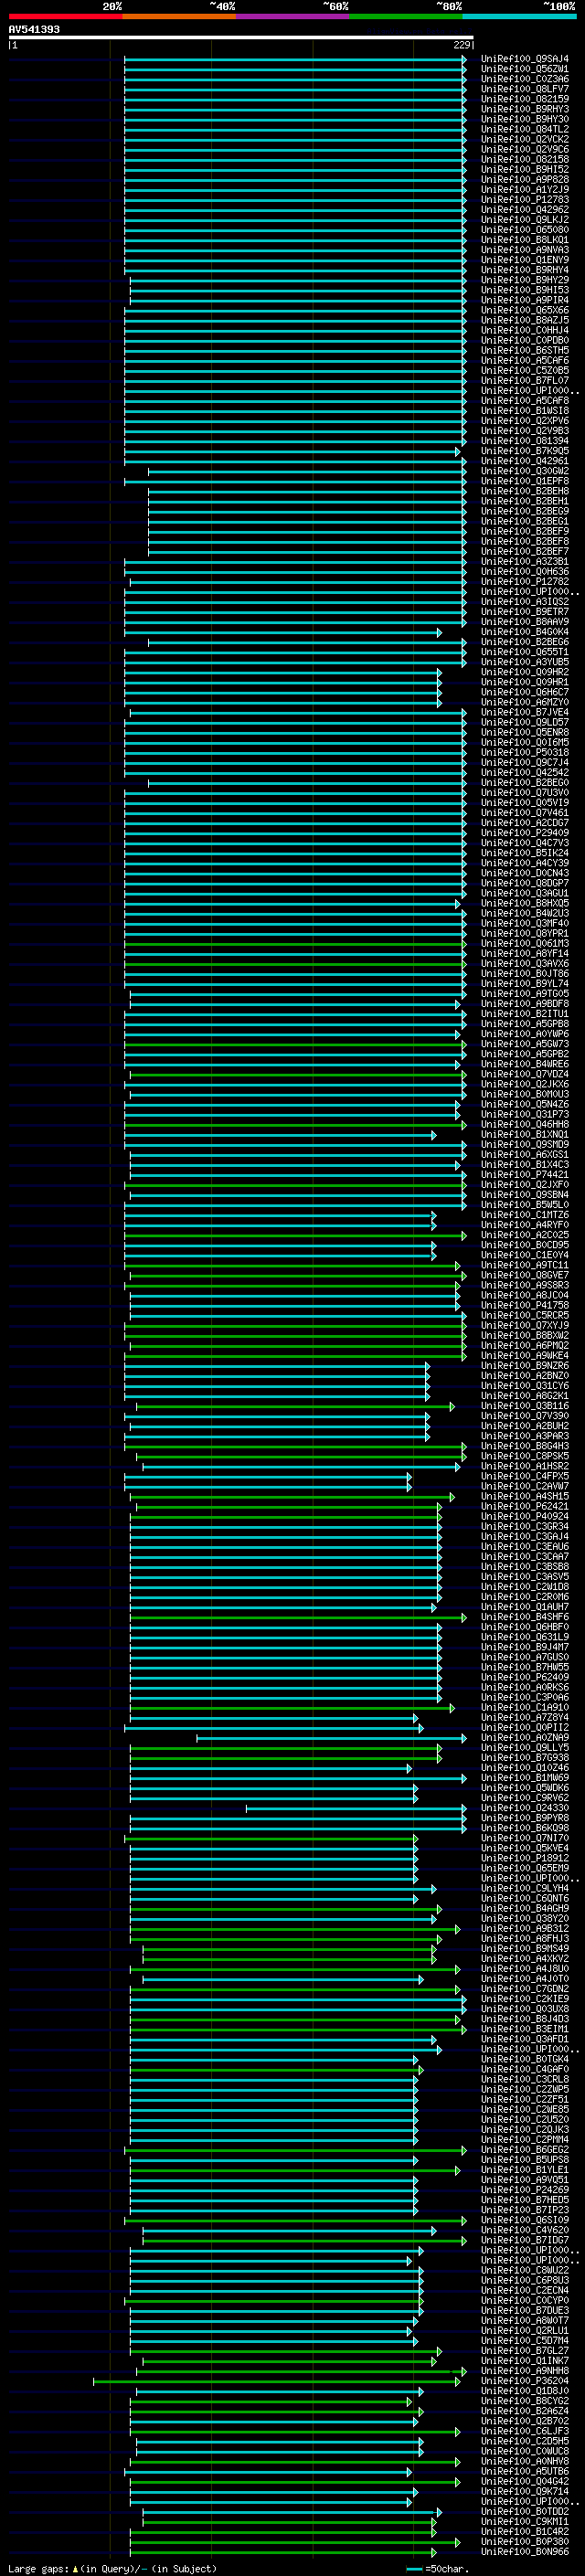
Task: Click query end position label 229
Action: pos(462,45)
